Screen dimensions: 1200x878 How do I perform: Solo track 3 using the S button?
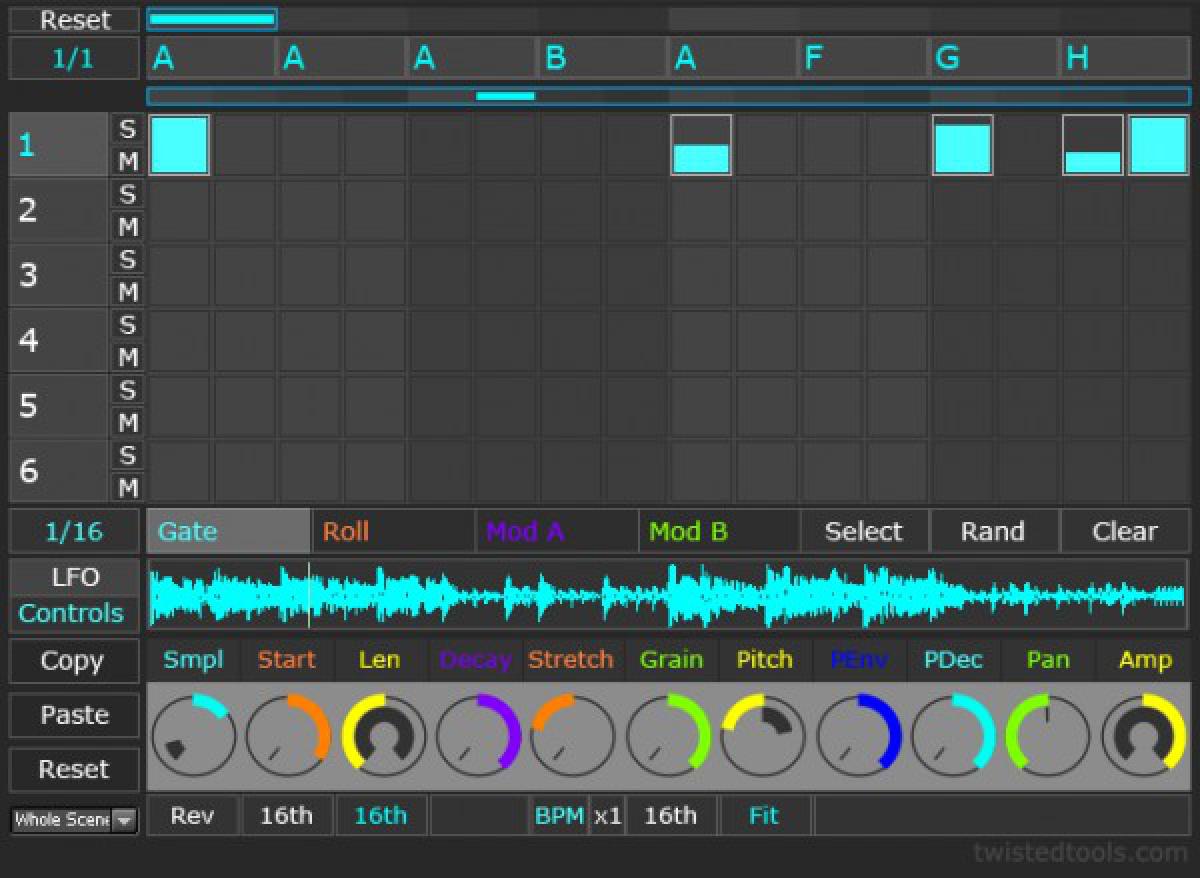click(127, 259)
